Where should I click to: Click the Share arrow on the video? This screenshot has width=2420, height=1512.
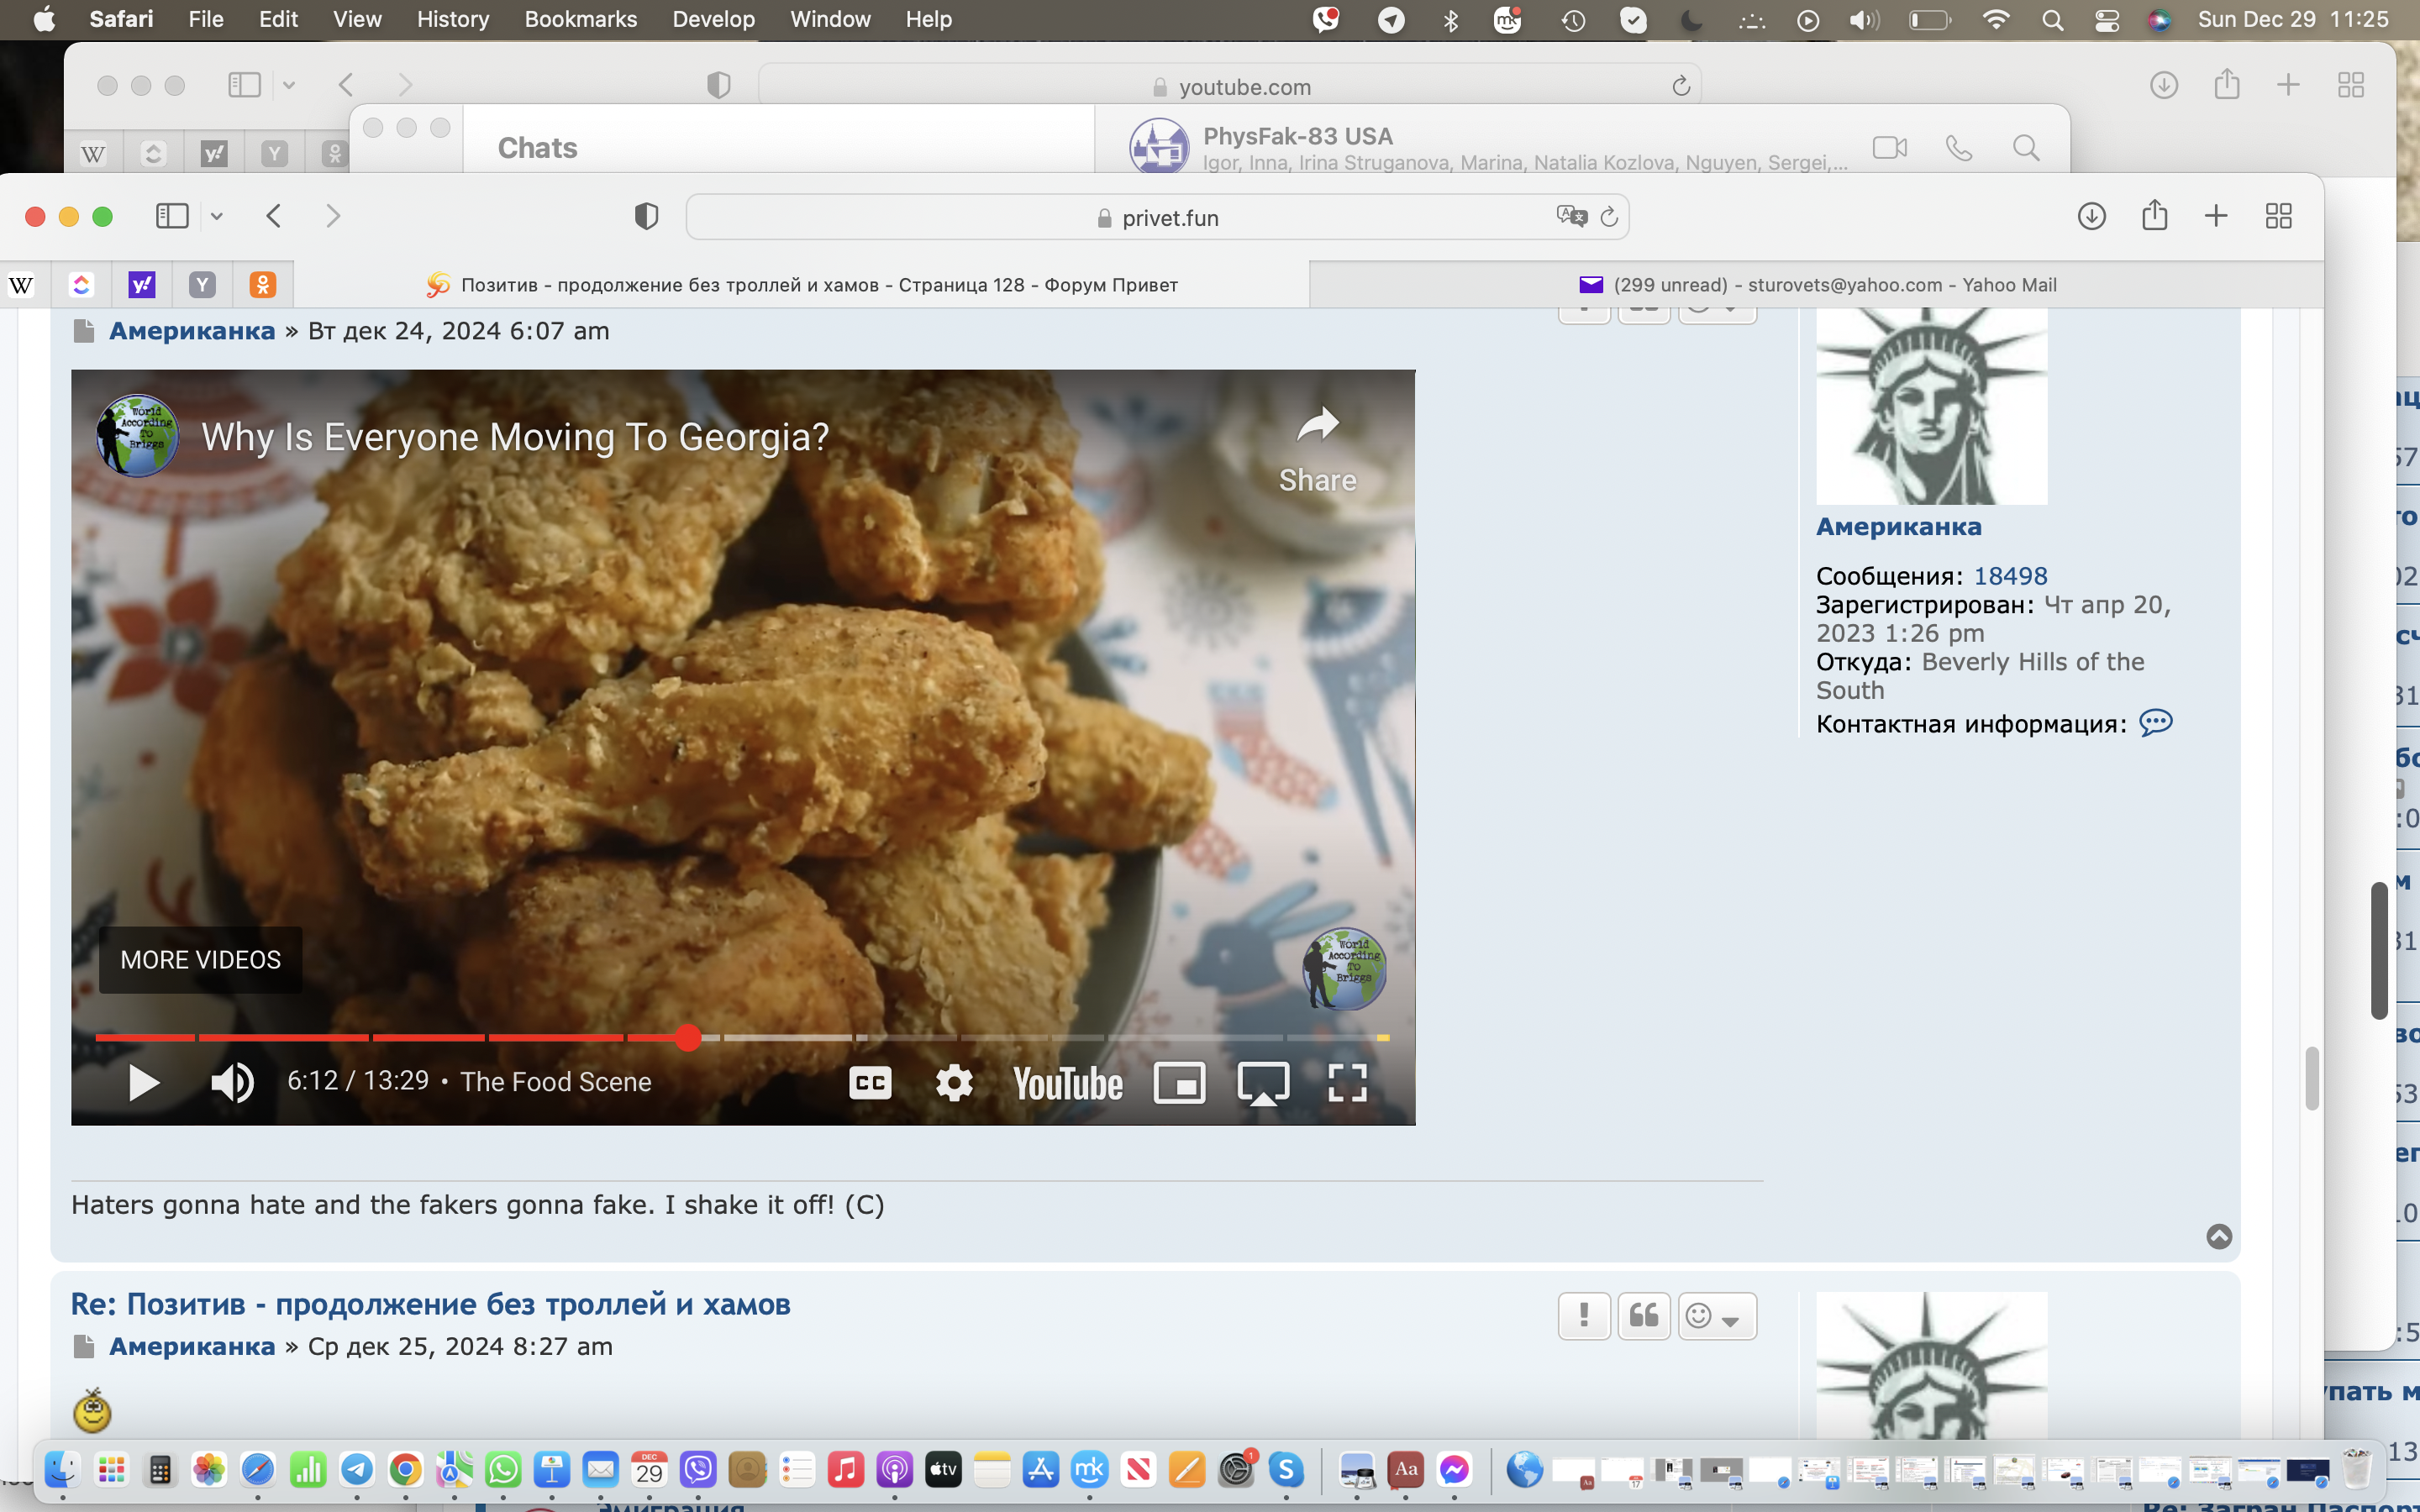click(x=1317, y=449)
